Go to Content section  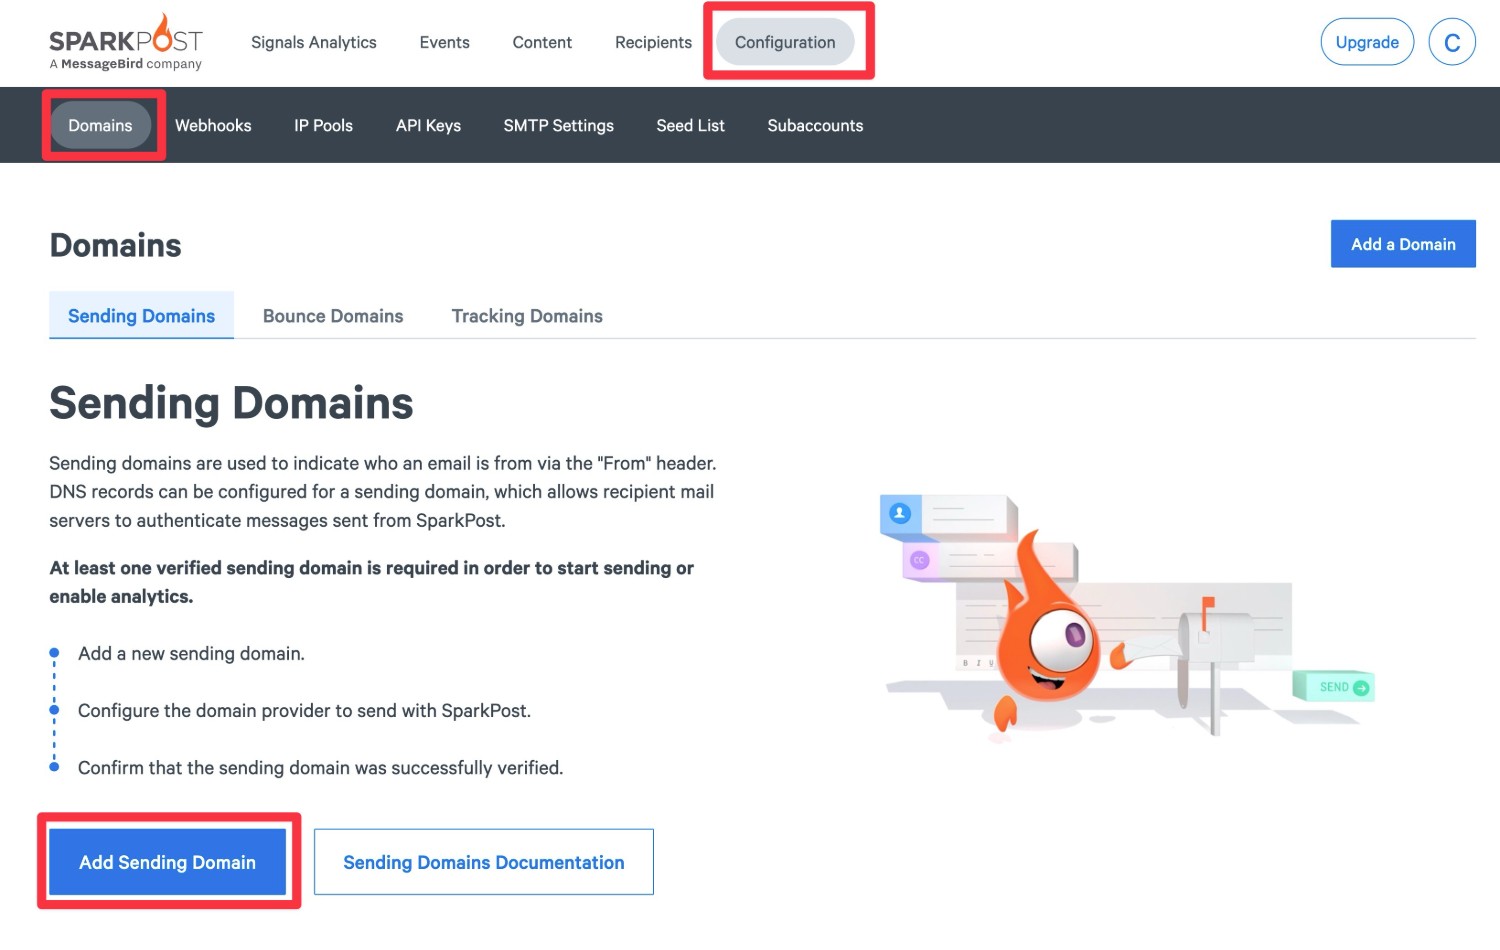(x=542, y=42)
